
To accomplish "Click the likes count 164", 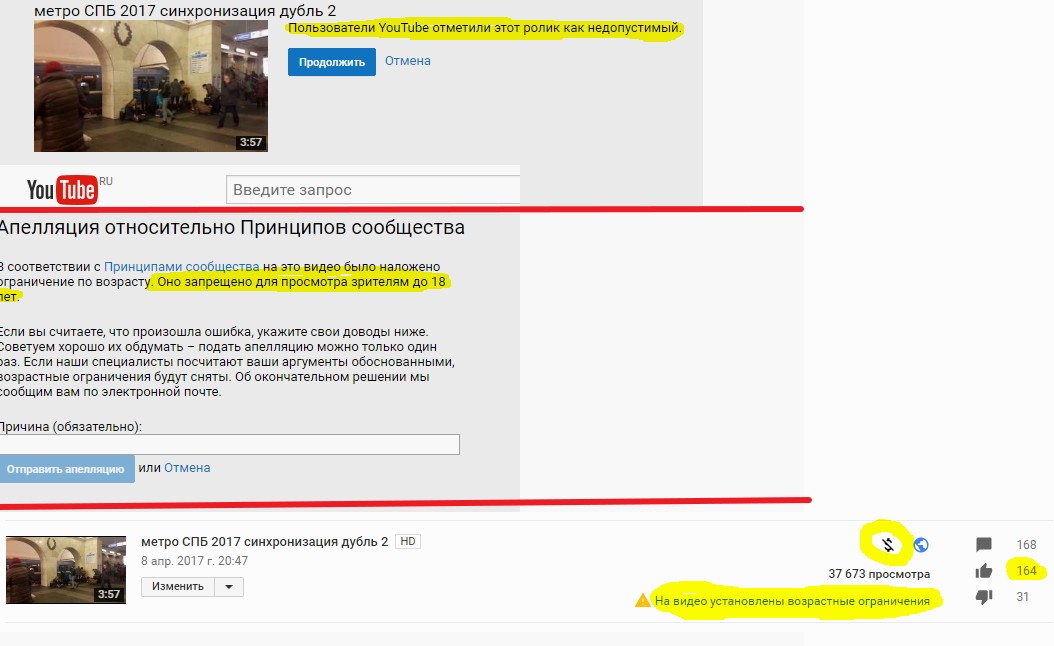I will [x=1026, y=571].
